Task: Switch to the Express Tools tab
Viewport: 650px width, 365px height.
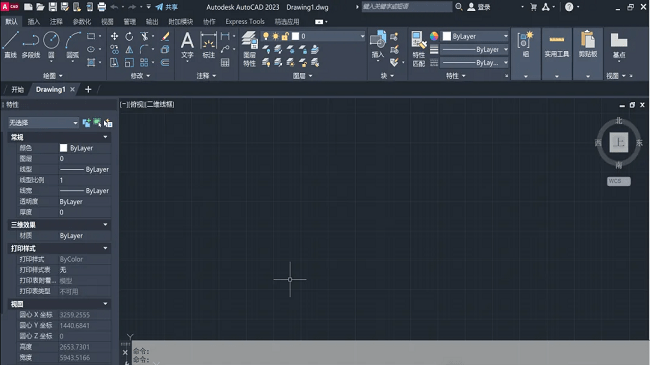Action: (245, 22)
